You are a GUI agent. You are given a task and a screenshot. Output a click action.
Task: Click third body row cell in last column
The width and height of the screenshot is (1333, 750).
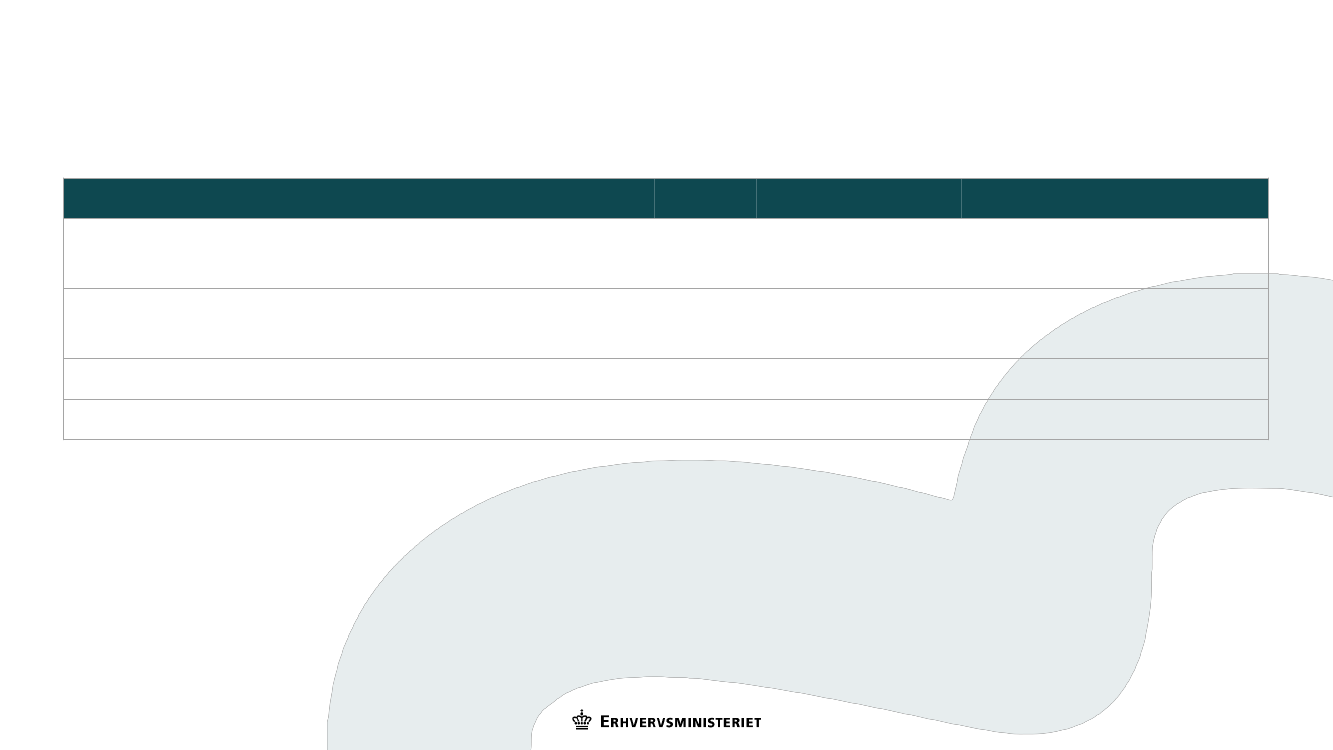click(1114, 379)
